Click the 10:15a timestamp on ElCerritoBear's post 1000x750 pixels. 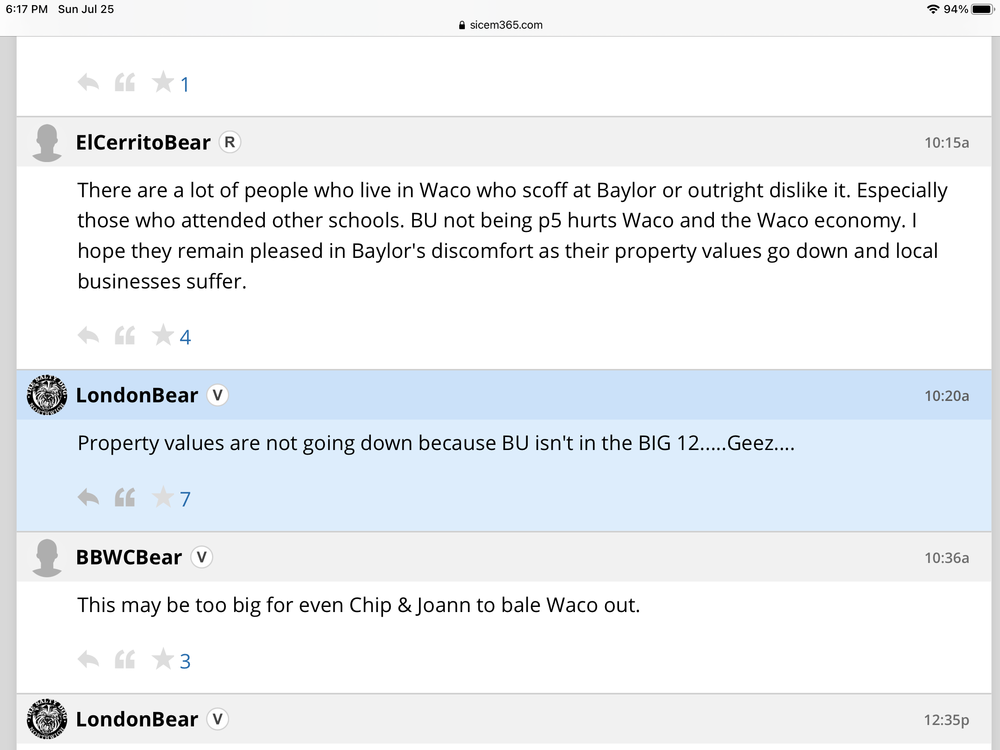pos(946,142)
